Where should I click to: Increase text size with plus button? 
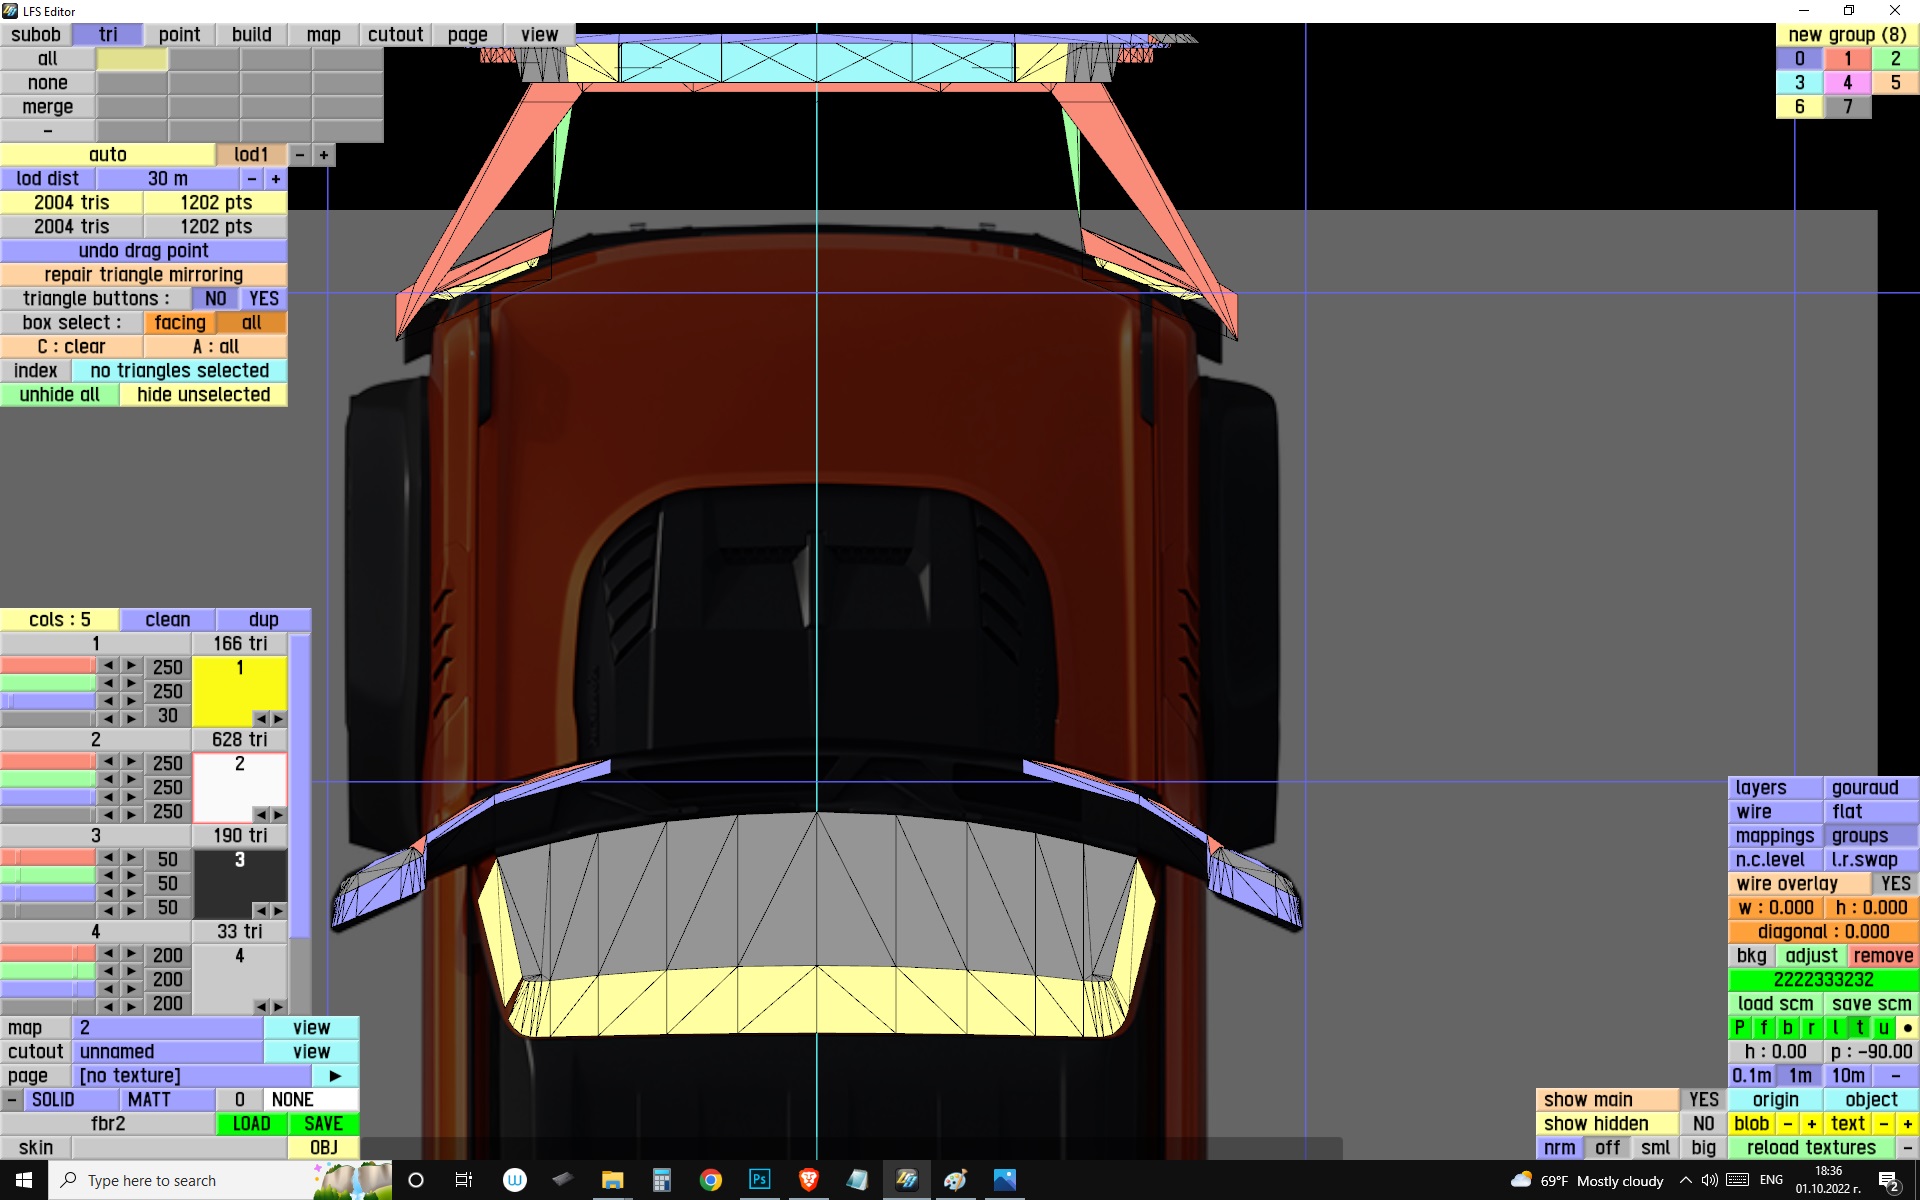click(x=1907, y=1123)
